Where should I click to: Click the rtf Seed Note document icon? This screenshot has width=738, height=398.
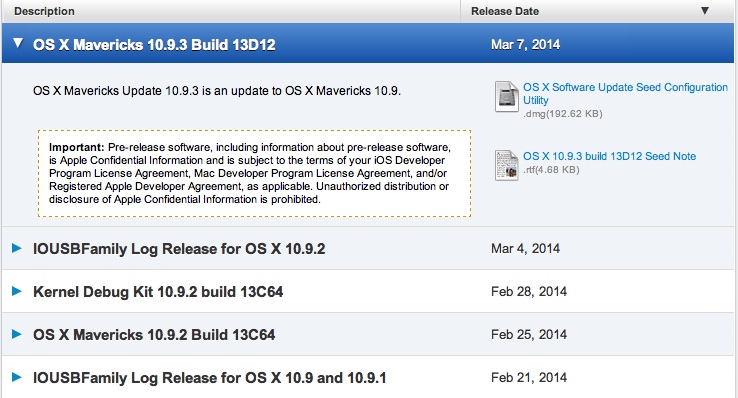click(x=506, y=165)
